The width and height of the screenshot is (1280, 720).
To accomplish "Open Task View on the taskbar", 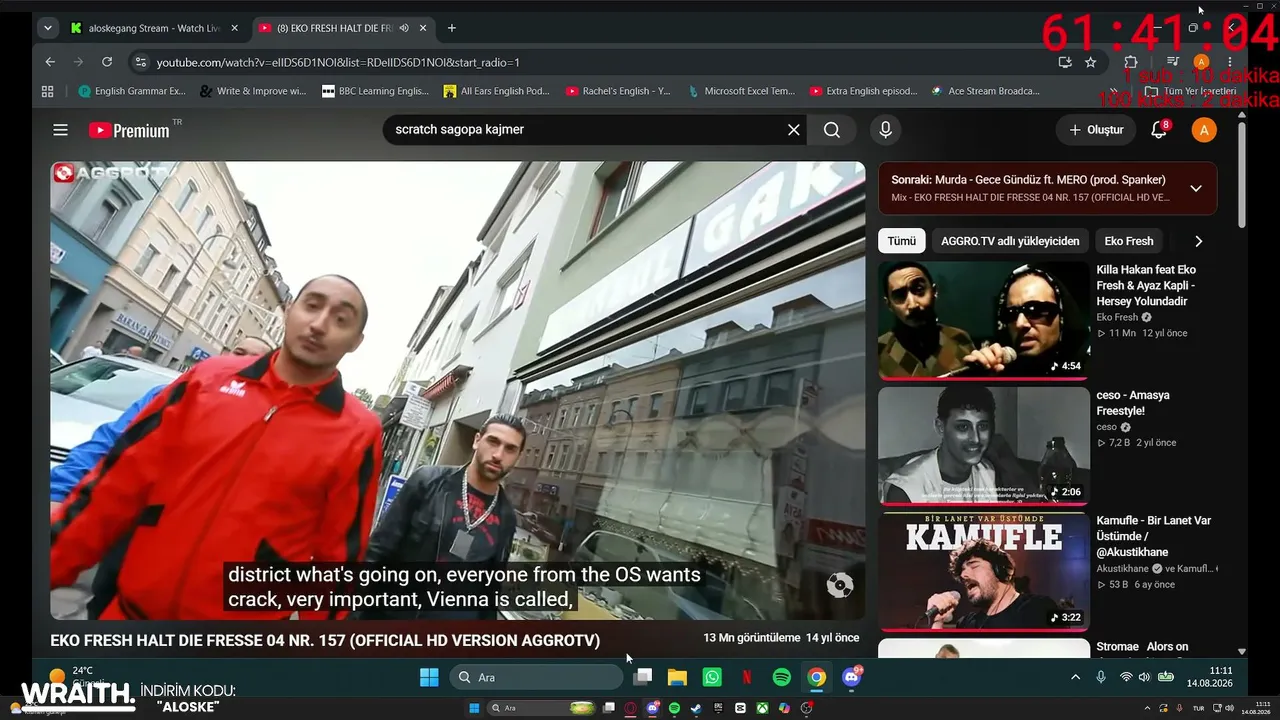I will (x=643, y=678).
